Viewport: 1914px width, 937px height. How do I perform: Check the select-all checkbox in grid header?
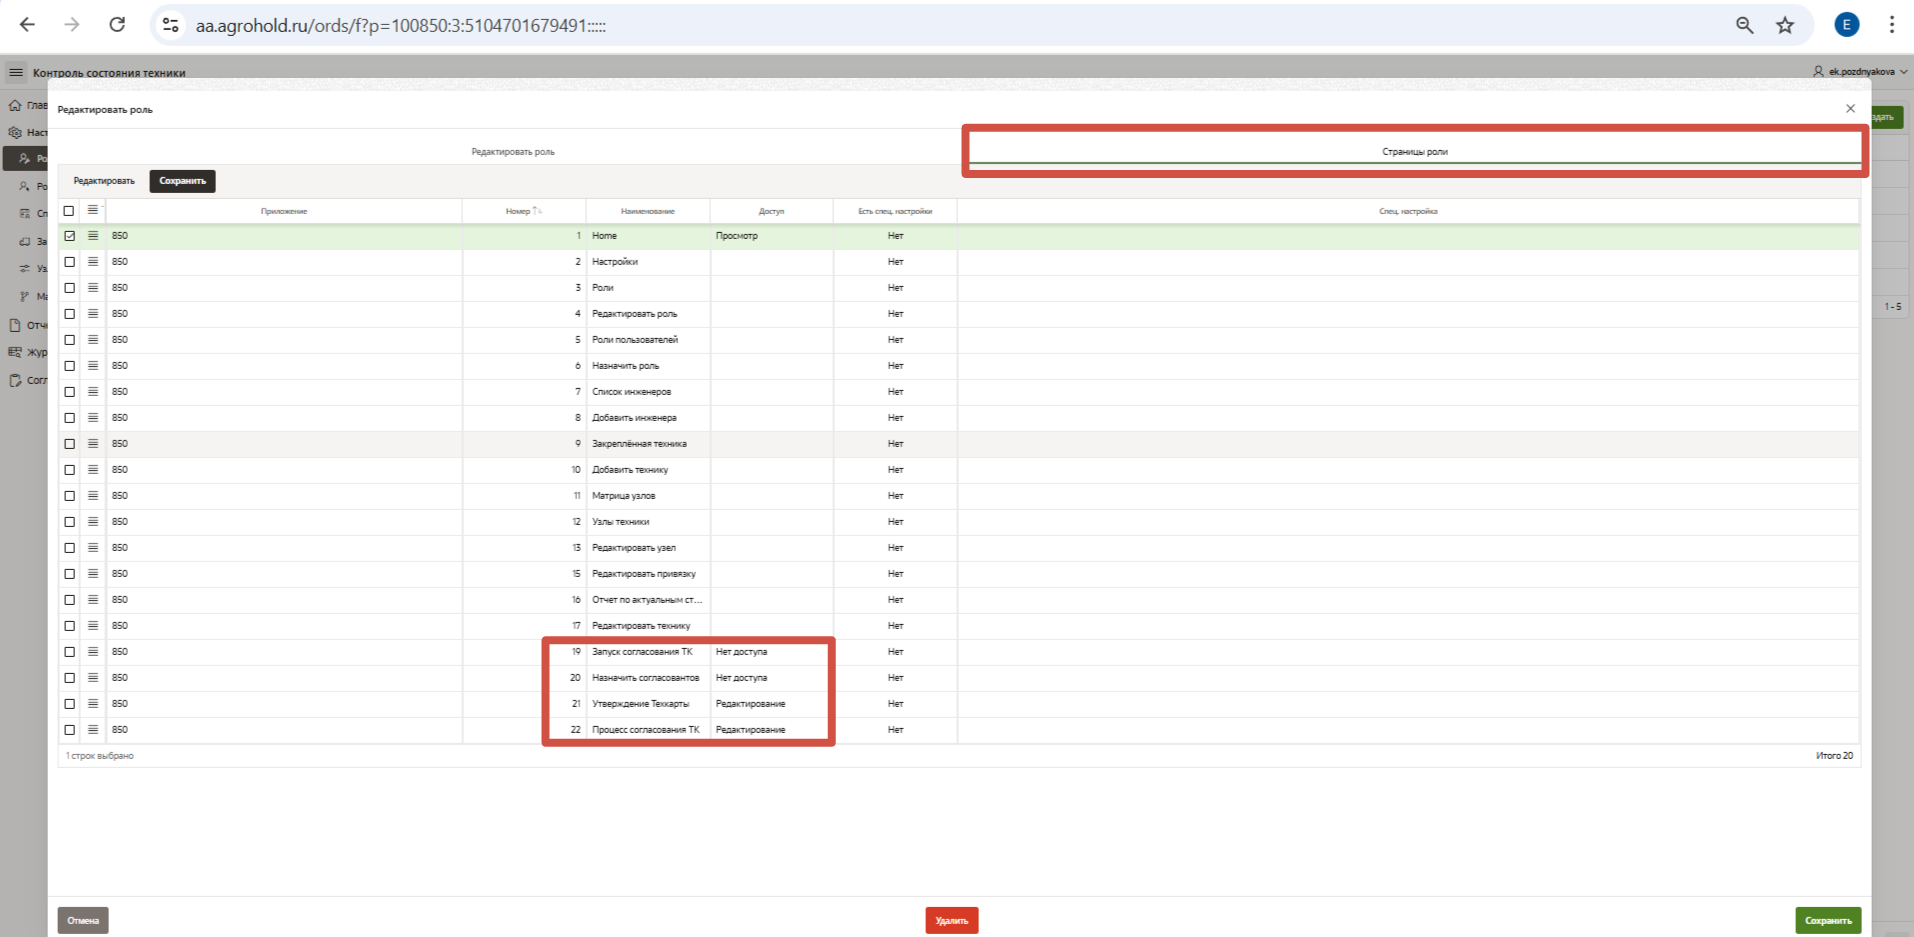69,211
